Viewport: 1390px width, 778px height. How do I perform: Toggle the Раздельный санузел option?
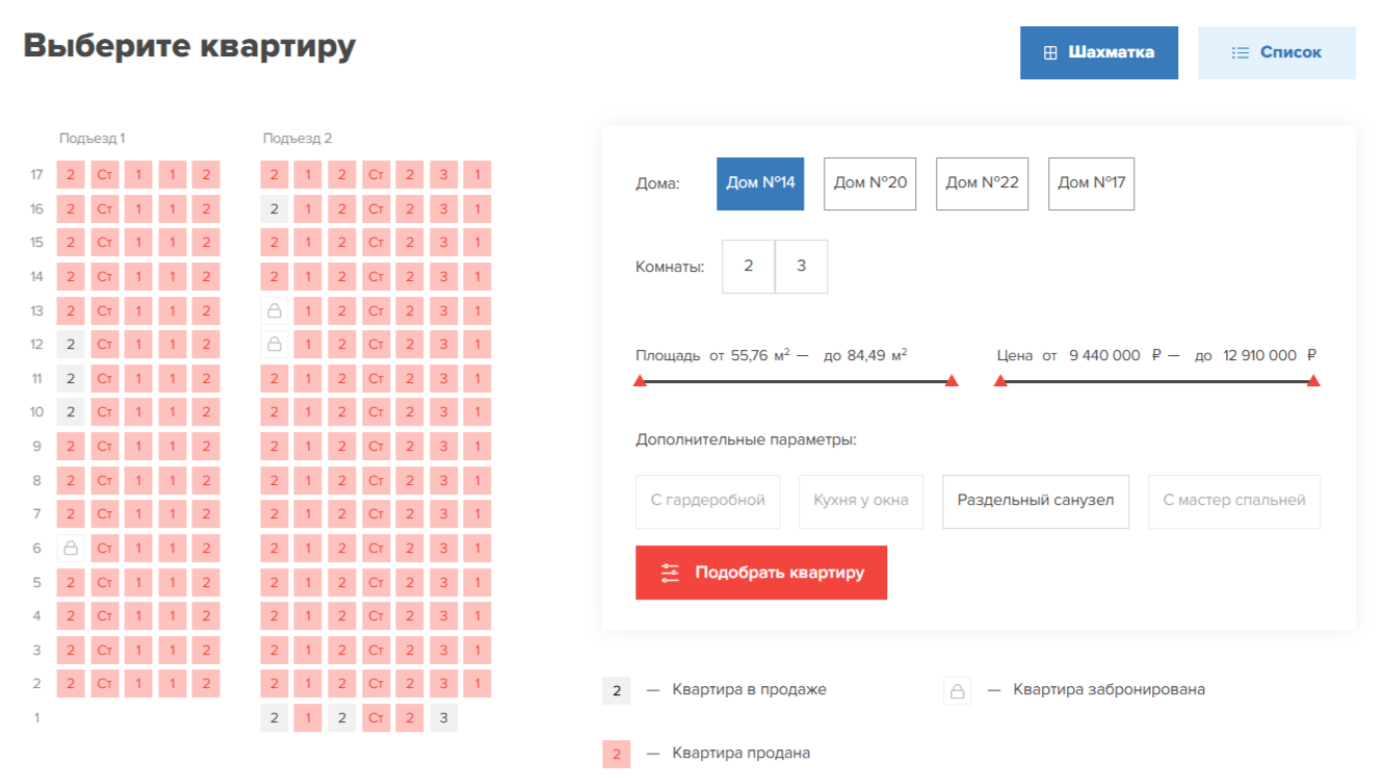[x=1035, y=501]
